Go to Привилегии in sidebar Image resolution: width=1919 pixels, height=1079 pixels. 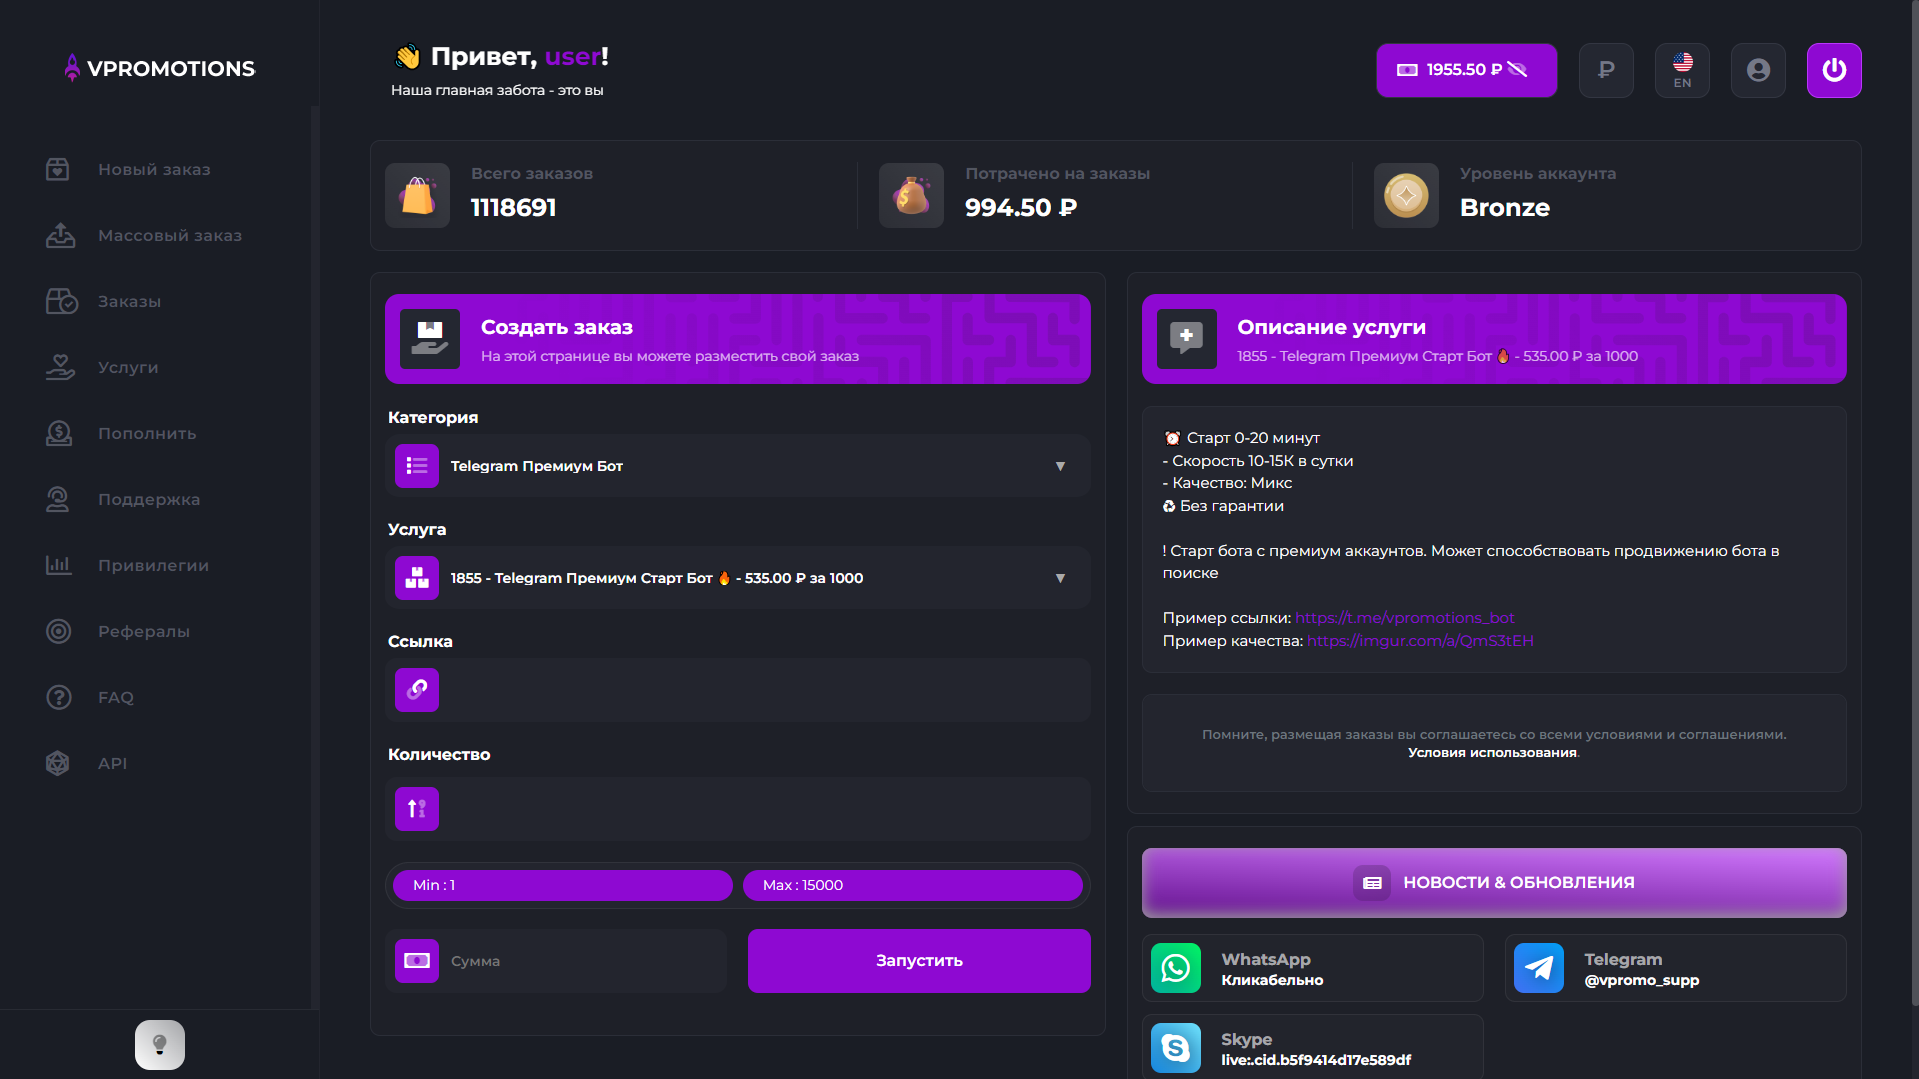pos(153,565)
